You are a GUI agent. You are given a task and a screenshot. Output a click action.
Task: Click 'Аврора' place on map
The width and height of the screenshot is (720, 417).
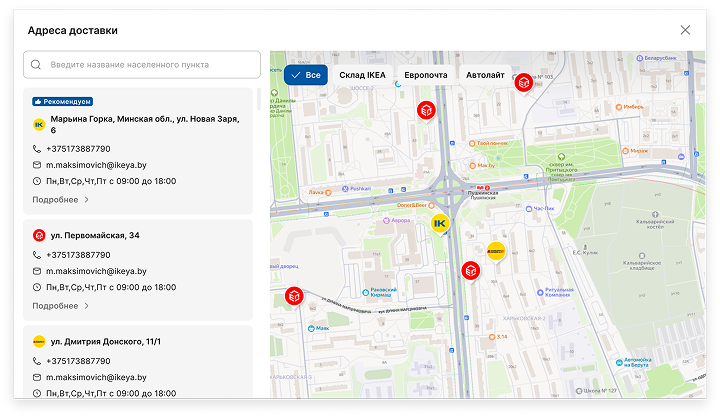point(397,220)
